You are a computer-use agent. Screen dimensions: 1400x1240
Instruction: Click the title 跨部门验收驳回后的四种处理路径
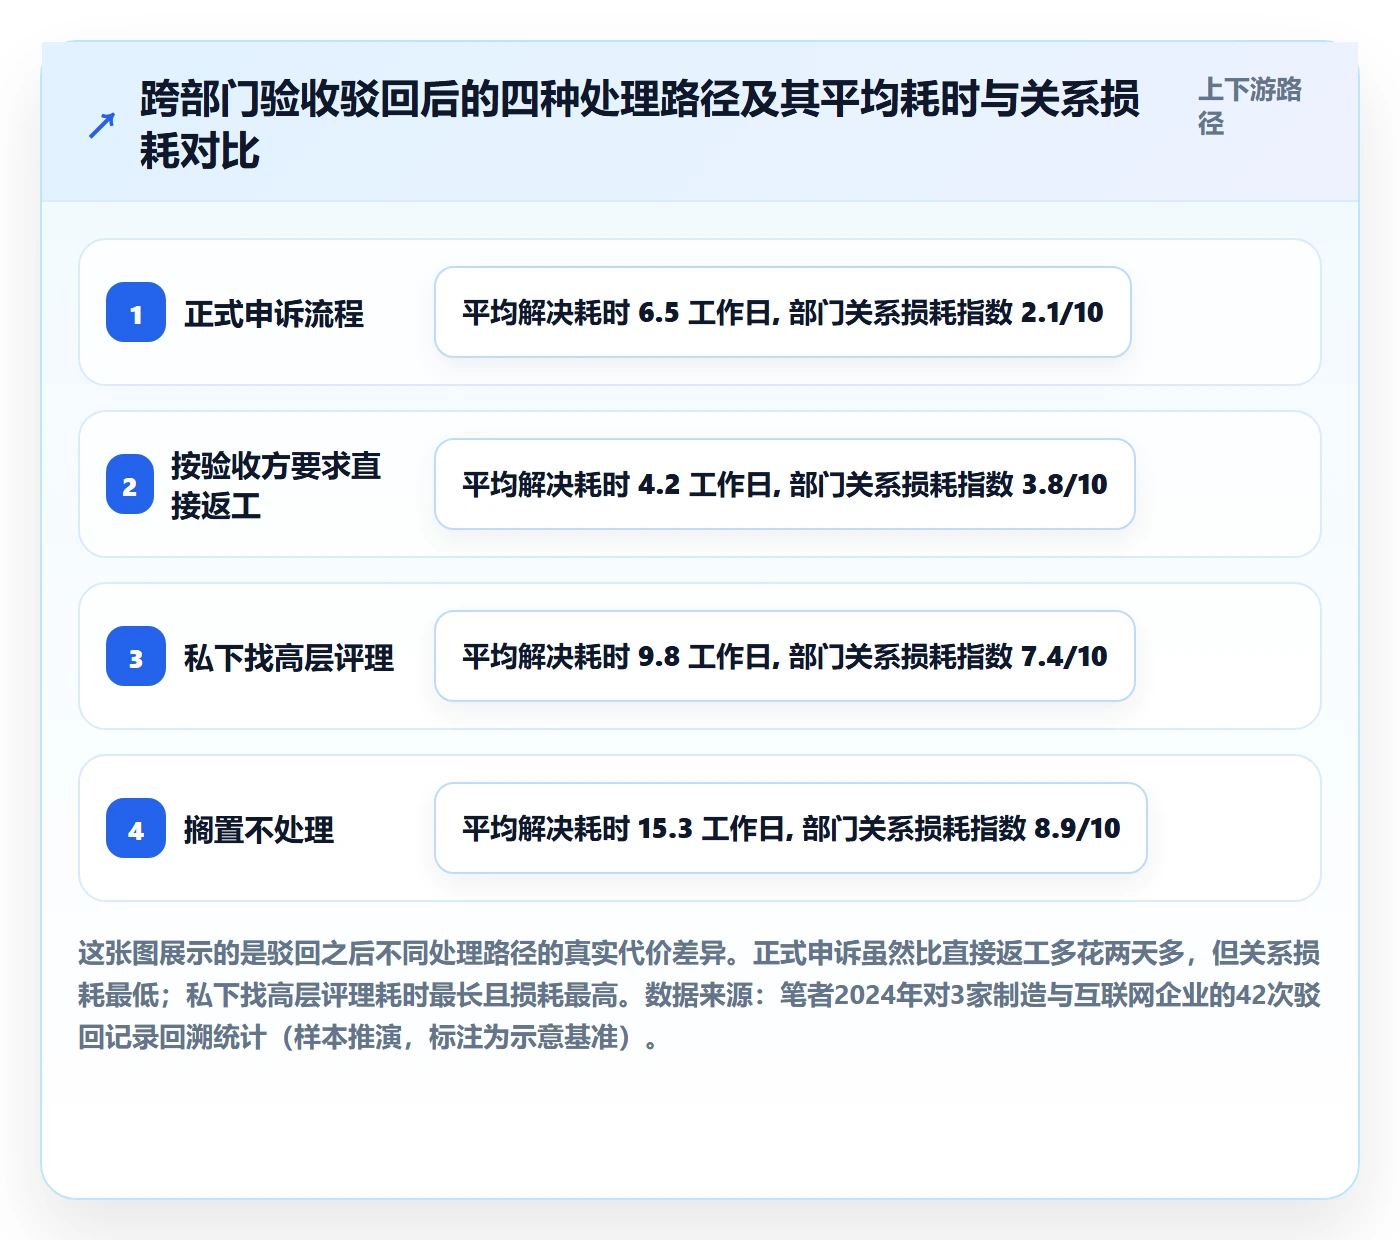click(x=640, y=125)
